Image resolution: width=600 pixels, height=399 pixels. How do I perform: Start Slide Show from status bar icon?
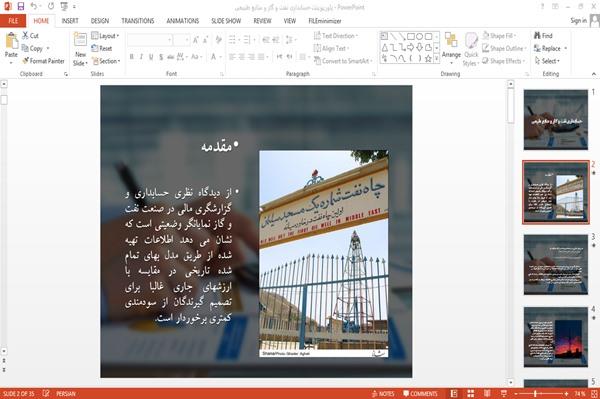(x=504, y=394)
